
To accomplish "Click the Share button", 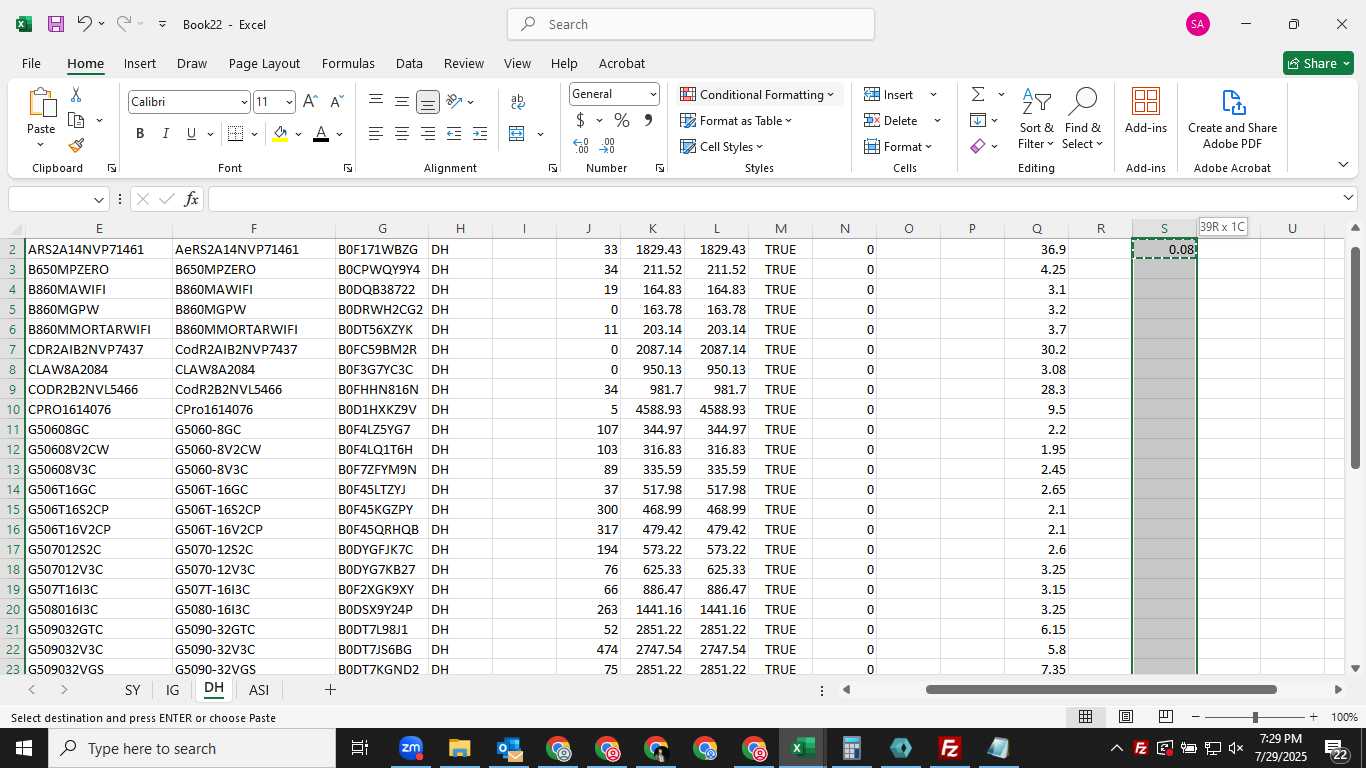I will (1318, 63).
